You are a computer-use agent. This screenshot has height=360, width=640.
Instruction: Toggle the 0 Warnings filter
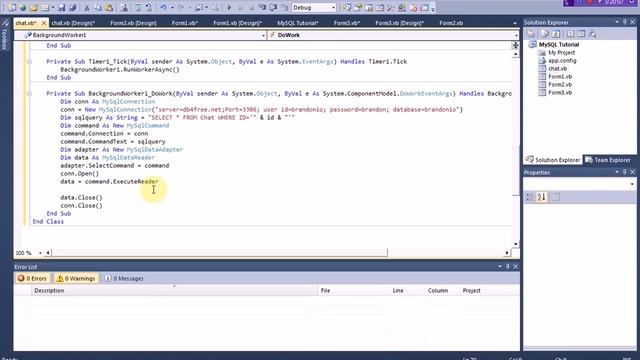tap(76, 278)
